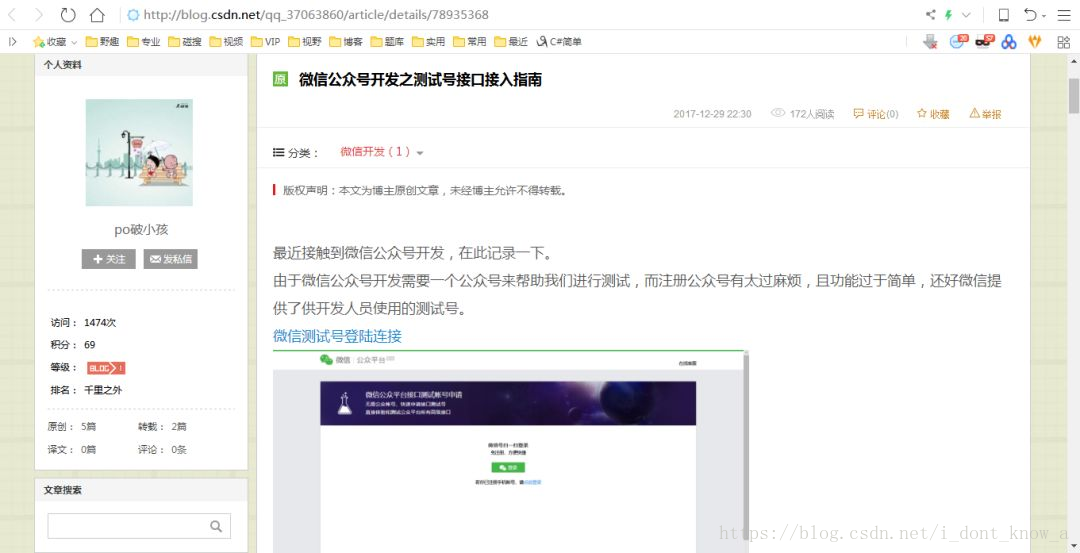This screenshot has width=1080, height=553.
Task: Open the browser hamburger menu
Action: tap(1063, 14)
